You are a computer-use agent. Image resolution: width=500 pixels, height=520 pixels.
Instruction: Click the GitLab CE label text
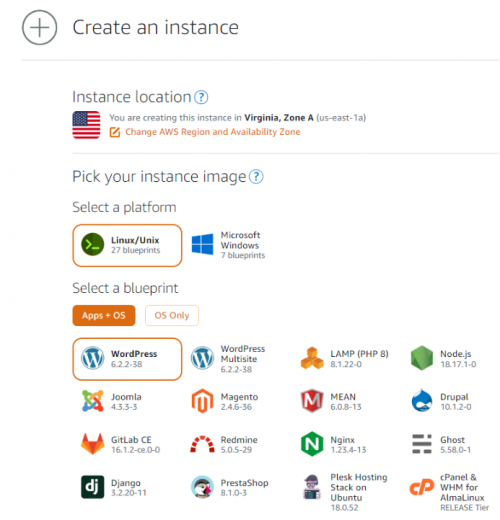click(131, 440)
